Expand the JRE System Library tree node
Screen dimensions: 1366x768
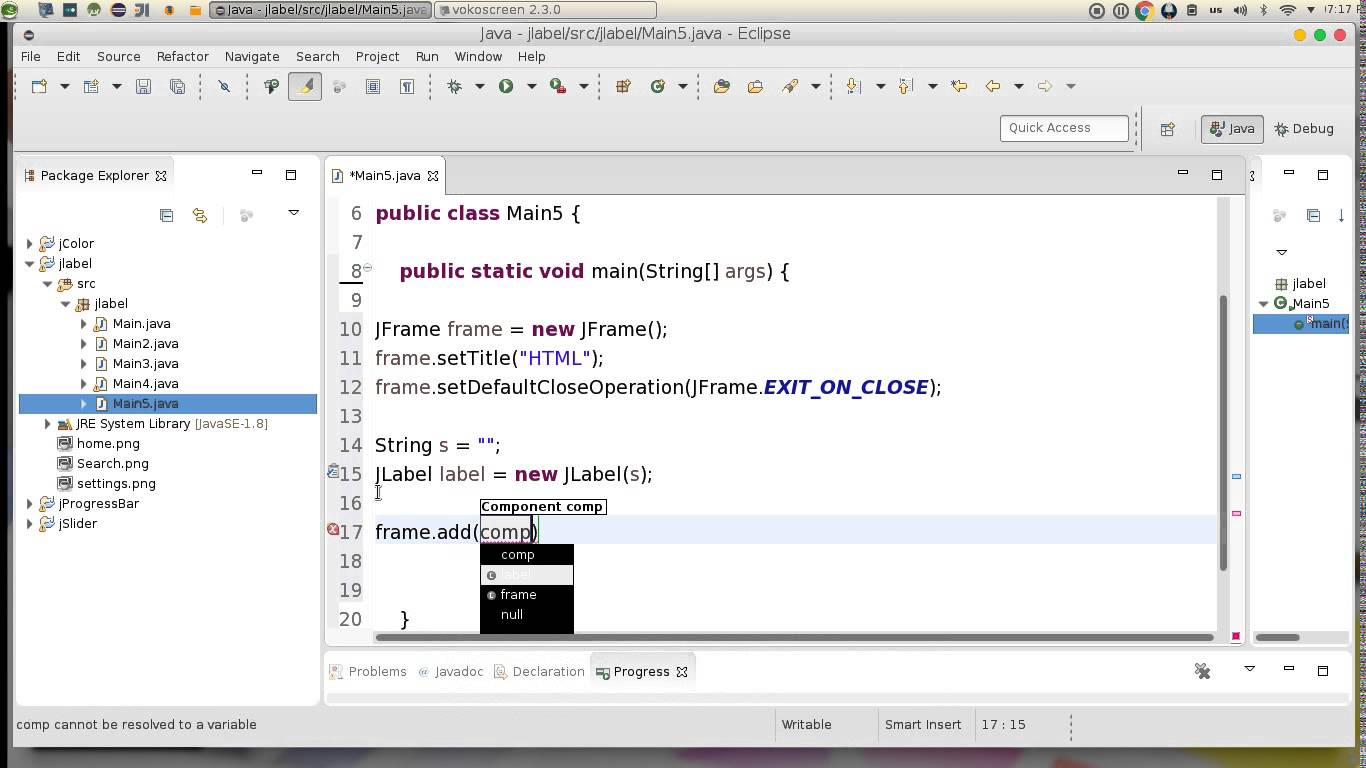click(x=47, y=423)
